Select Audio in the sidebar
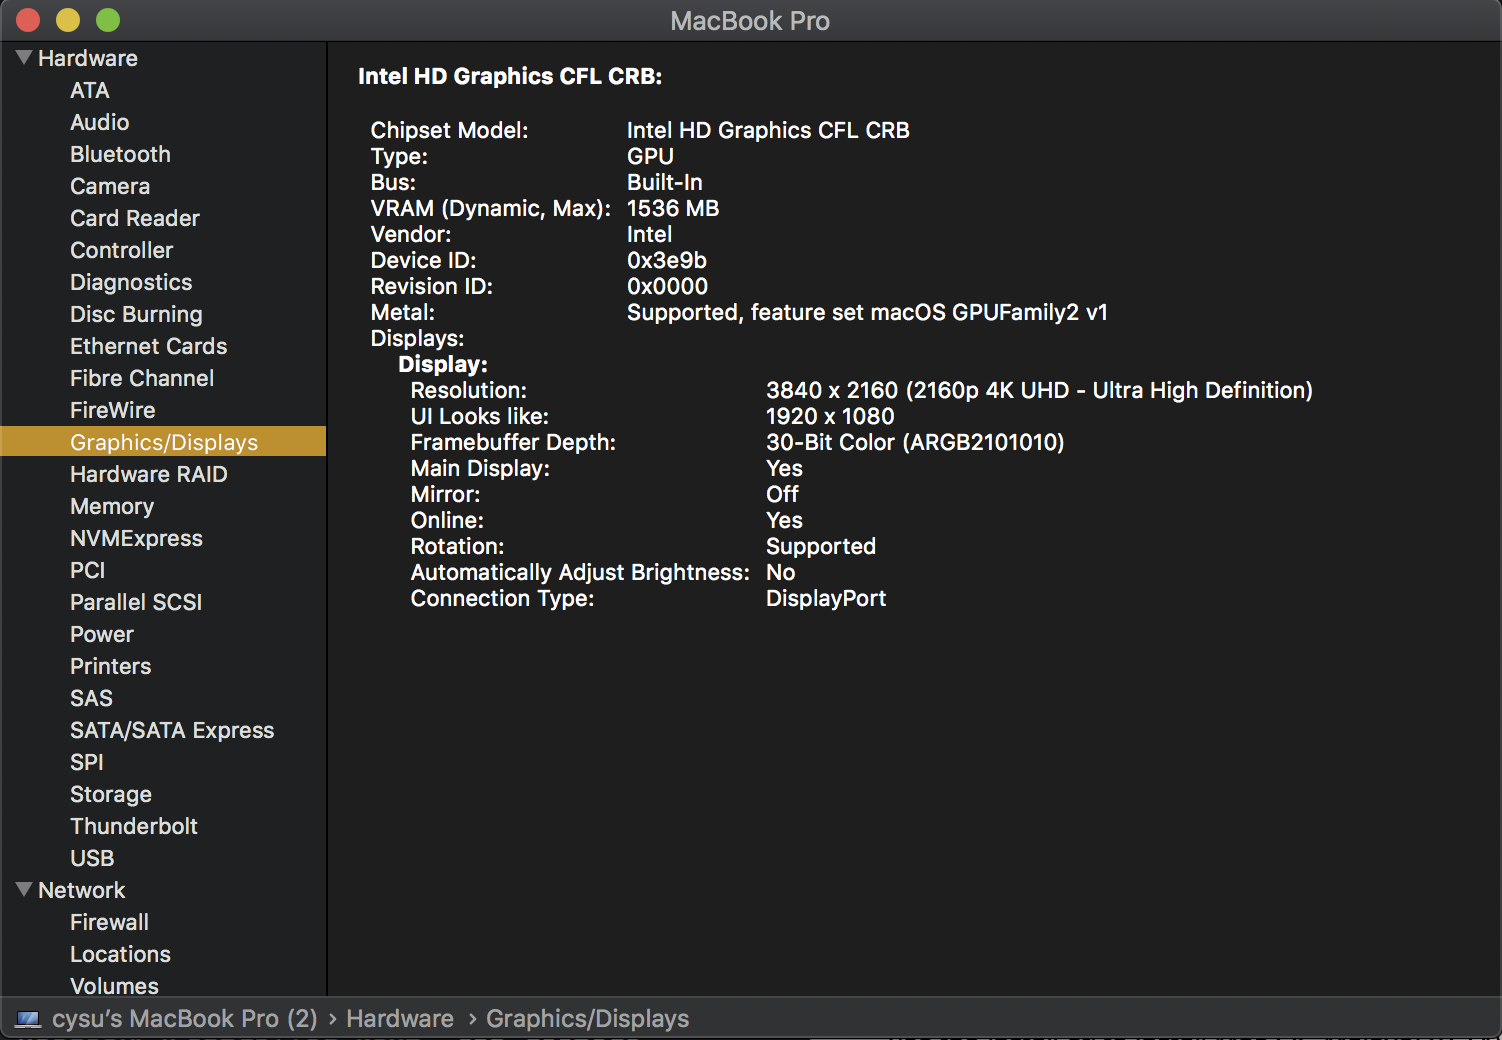The width and height of the screenshot is (1502, 1040). tap(100, 122)
